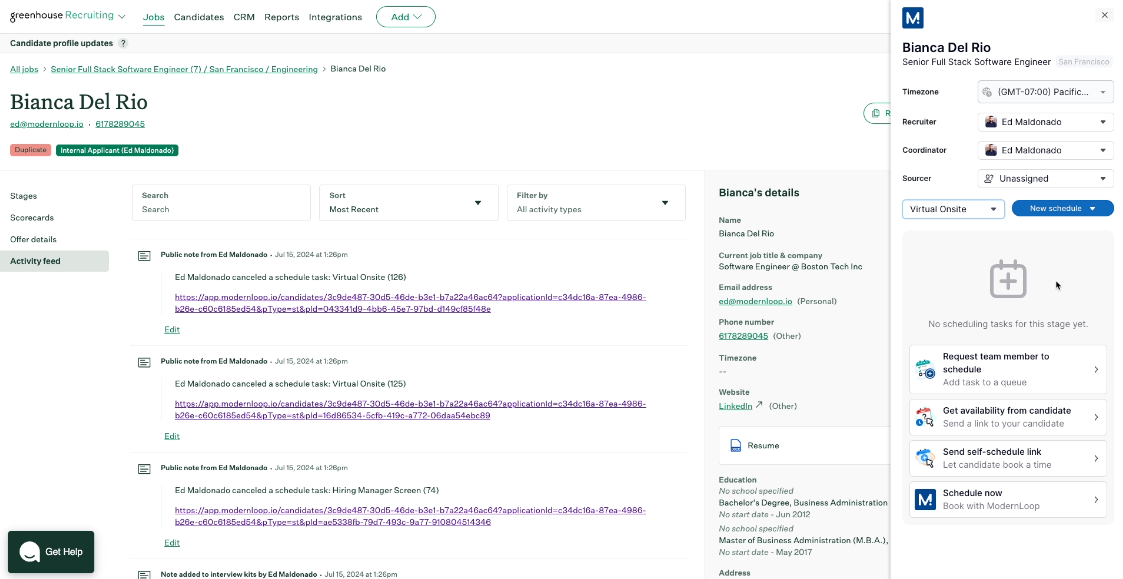1123x579 pixels.
Task: Click the Request team member to schedule icon
Action: tap(926, 369)
